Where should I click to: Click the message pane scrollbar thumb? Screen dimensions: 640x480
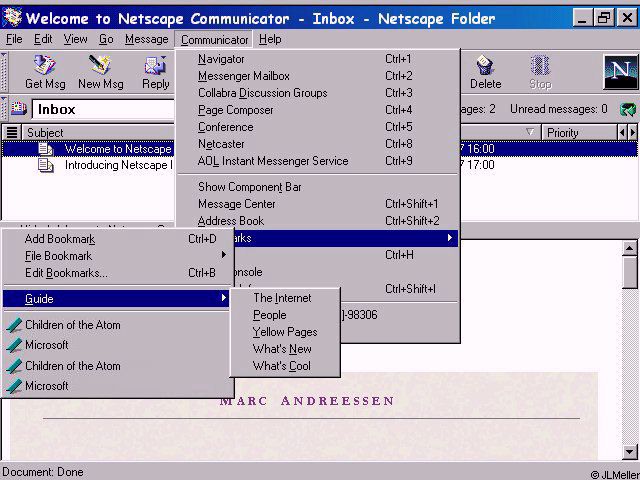pos(629,273)
